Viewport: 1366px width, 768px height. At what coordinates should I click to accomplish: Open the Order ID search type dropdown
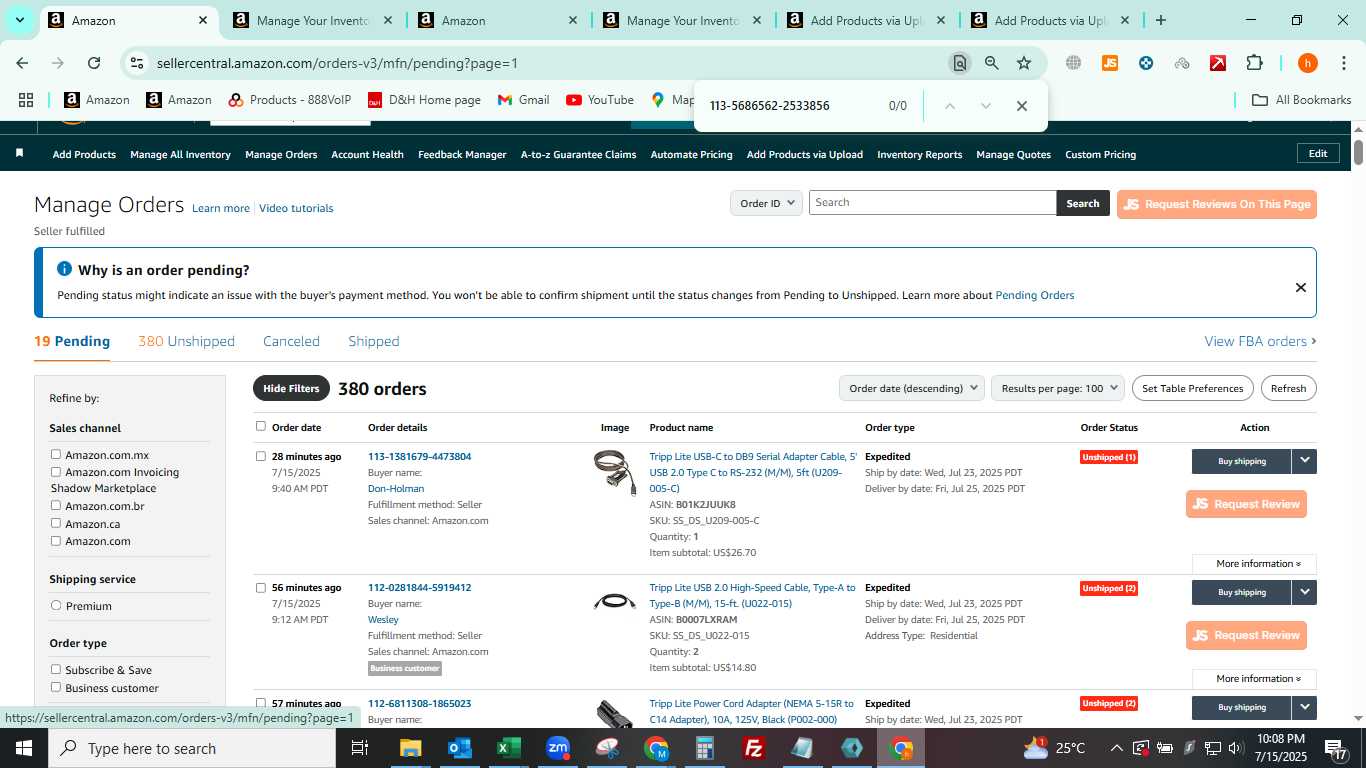pos(766,203)
